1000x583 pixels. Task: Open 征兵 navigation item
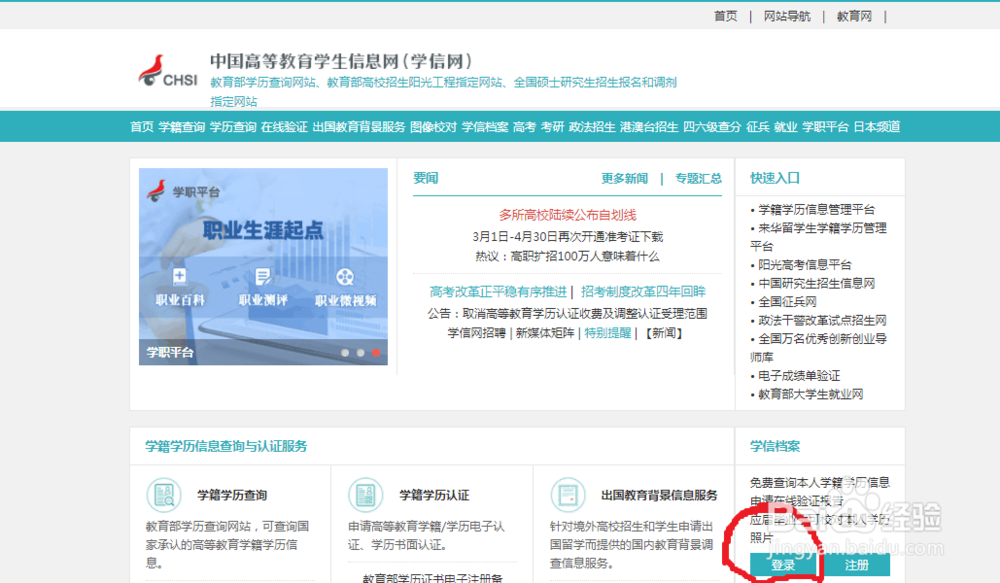pyautogui.click(x=758, y=127)
